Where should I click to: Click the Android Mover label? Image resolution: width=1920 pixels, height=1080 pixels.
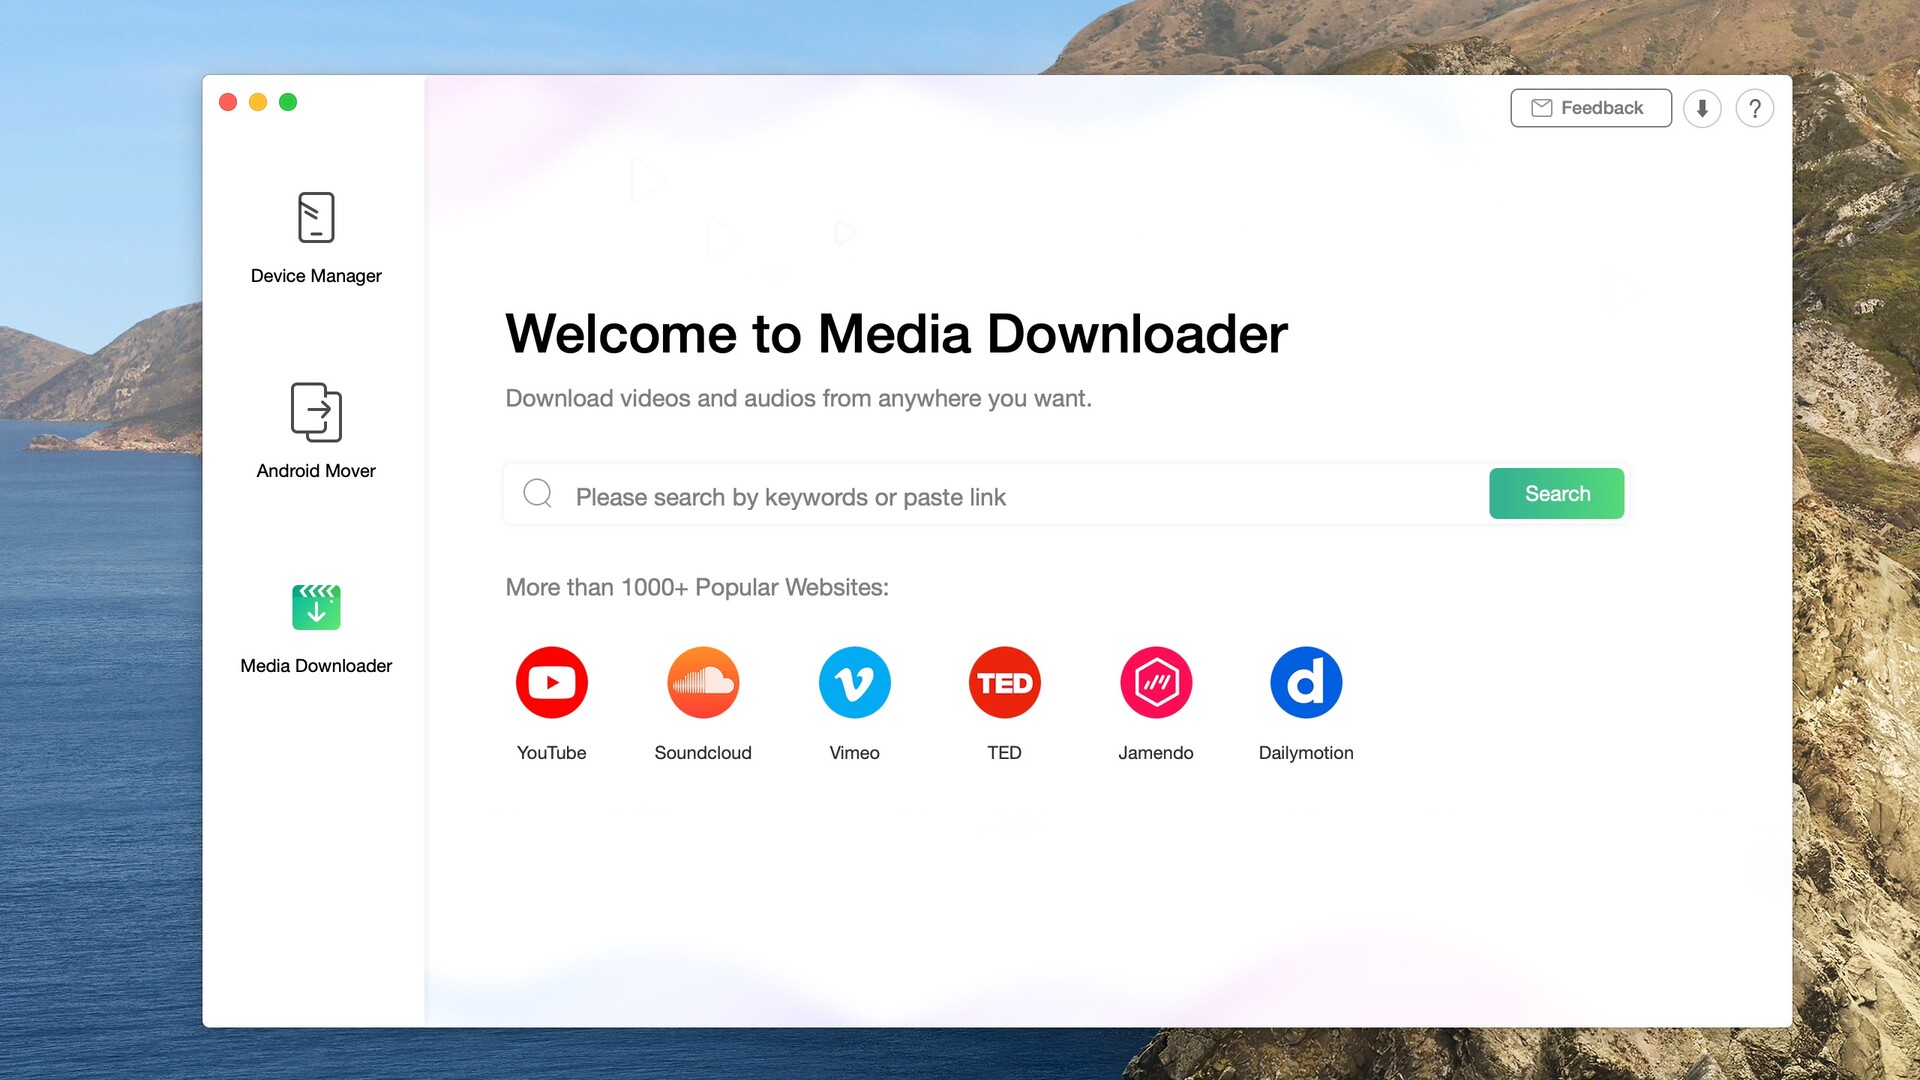[x=316, y=471]
